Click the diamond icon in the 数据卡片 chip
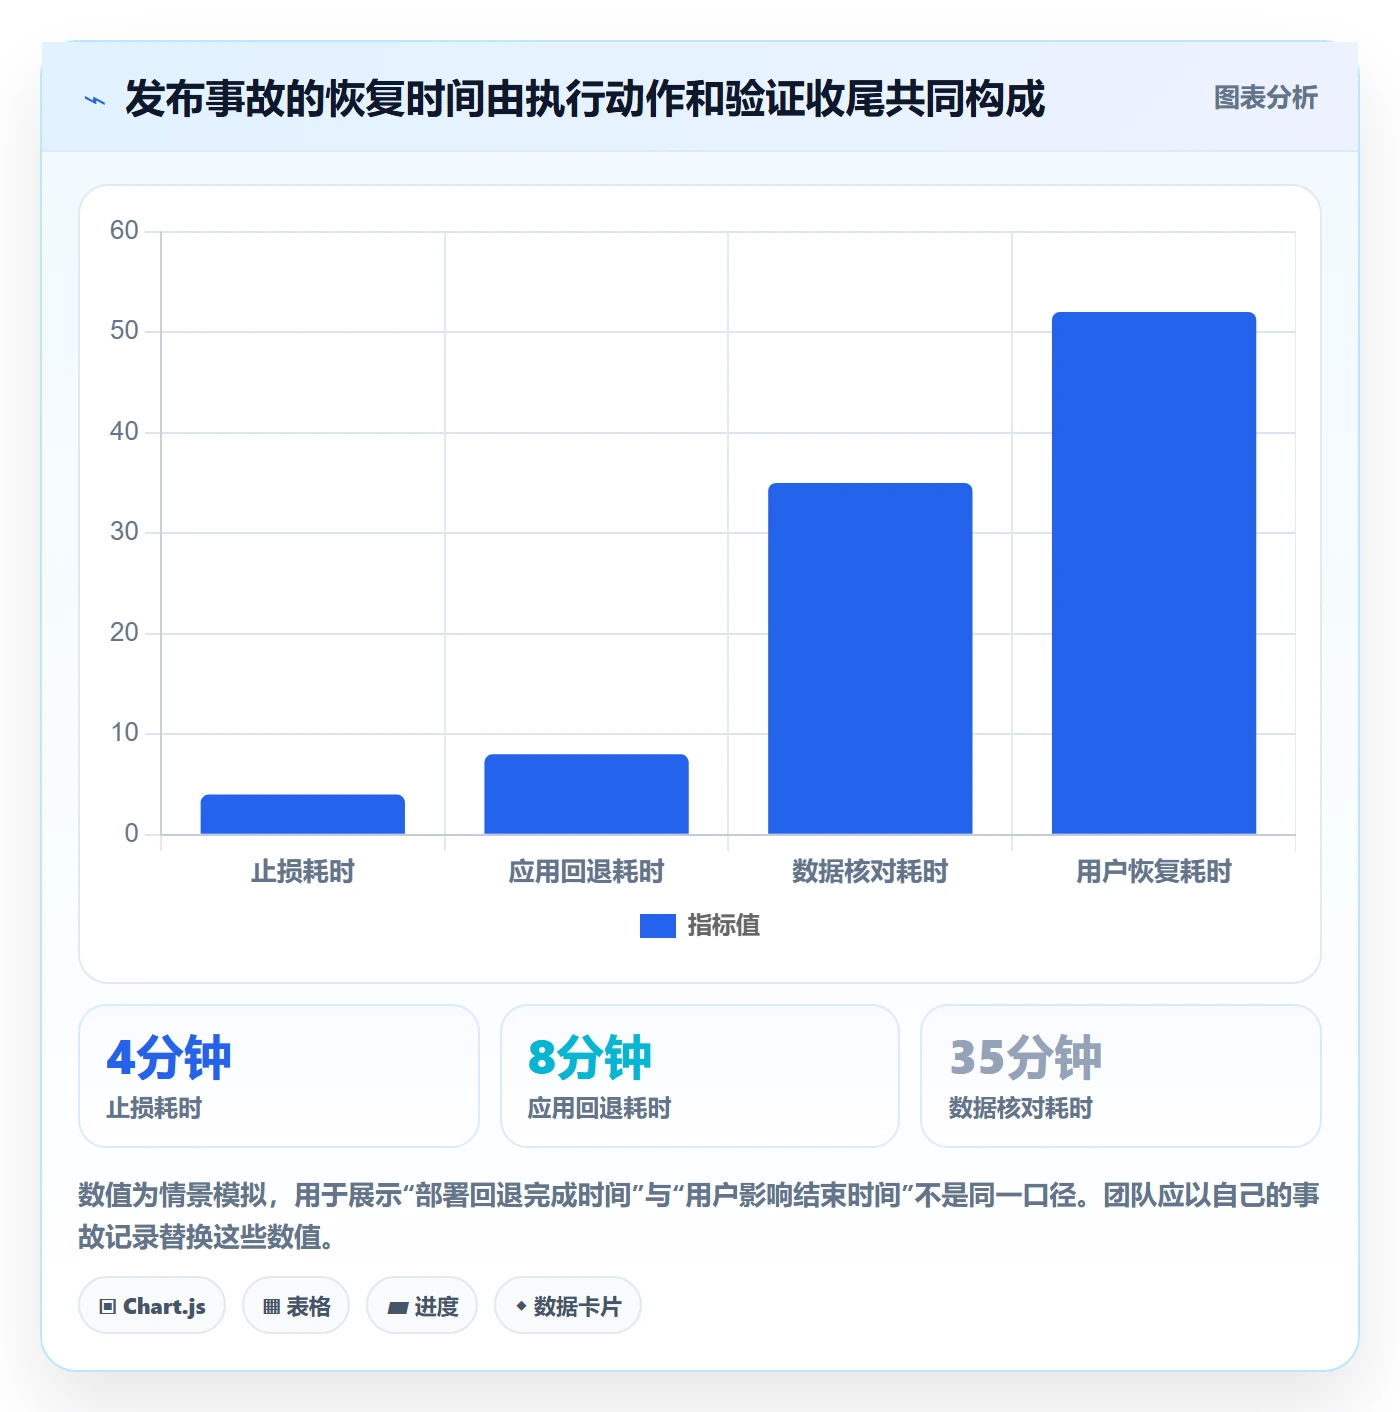 [x=521, y=1306]
